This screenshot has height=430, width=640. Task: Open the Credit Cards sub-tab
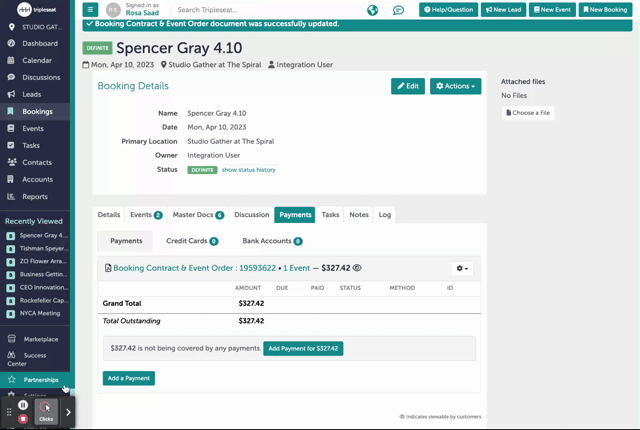(191, 241)
